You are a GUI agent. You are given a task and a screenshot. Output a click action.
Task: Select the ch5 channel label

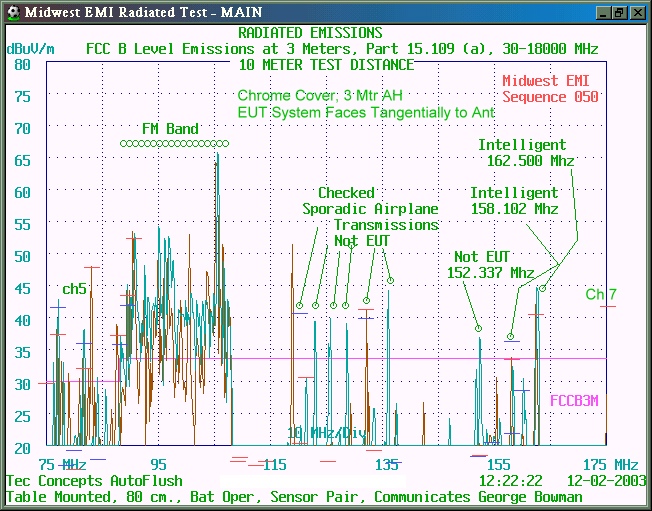click(x=74, y=289)
